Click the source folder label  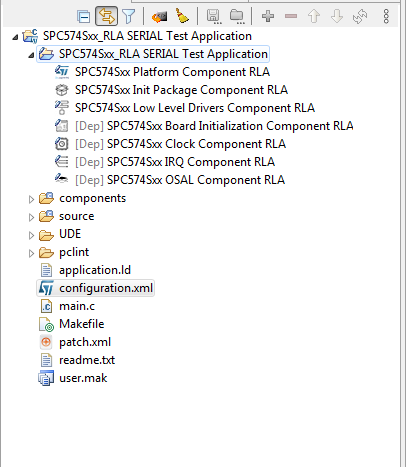[77, 216]
